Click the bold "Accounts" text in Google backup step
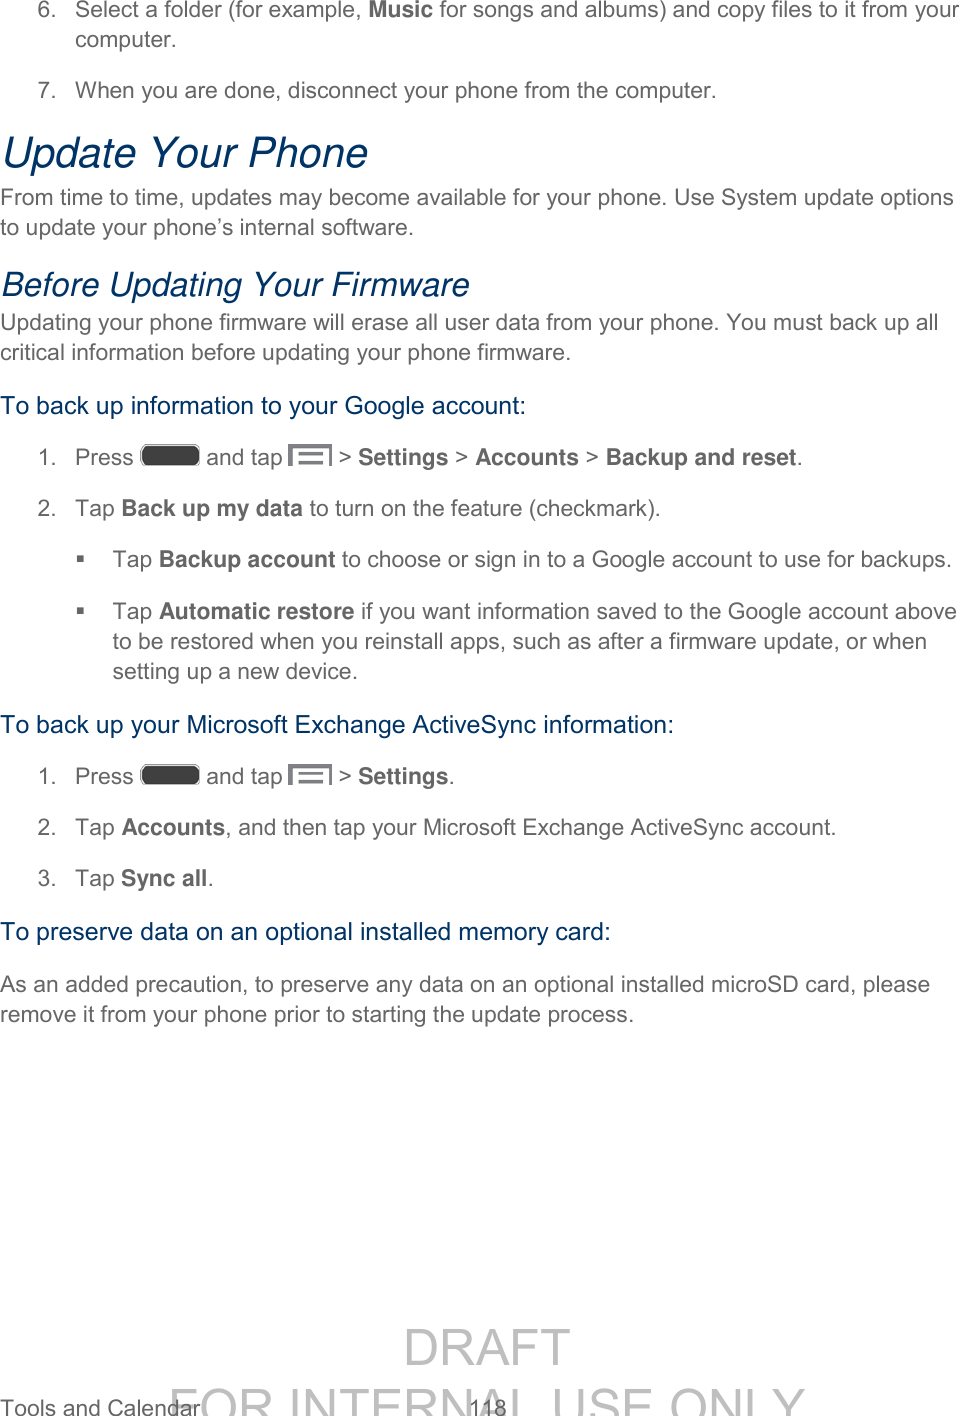The height and width of the screenshot is (1416, 959). [x=527, y=458]
